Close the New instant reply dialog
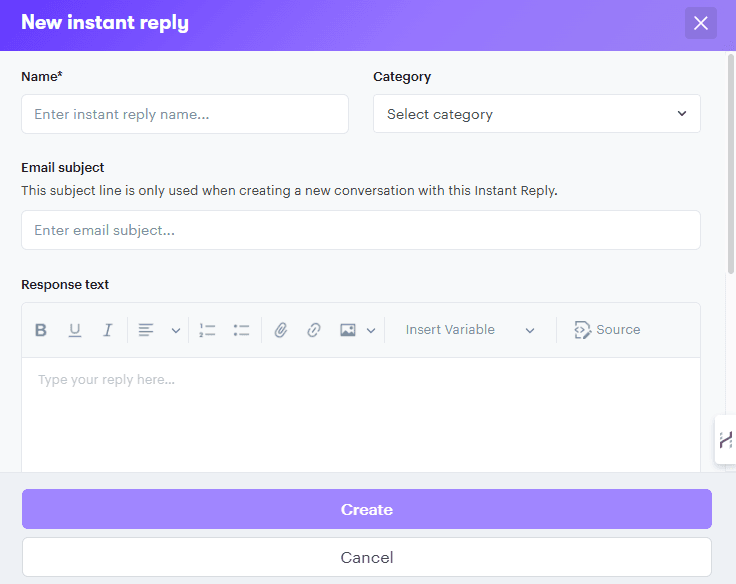This screenshot has height=584, width=736. 700,23
